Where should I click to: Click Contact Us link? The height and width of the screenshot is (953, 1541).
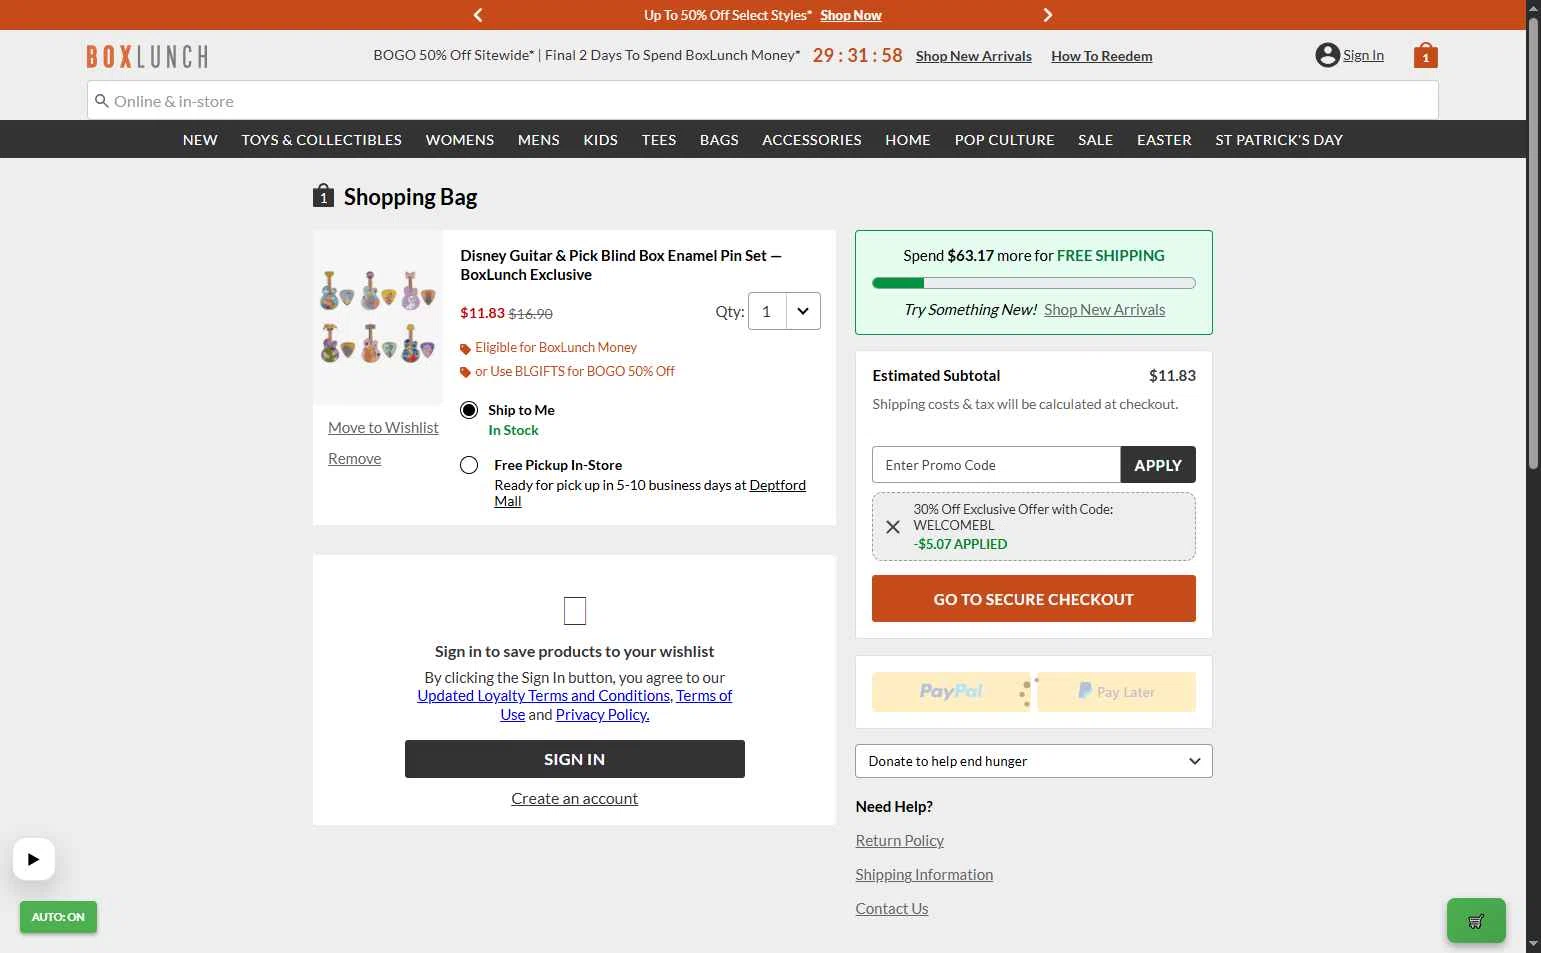coord(892,909)
